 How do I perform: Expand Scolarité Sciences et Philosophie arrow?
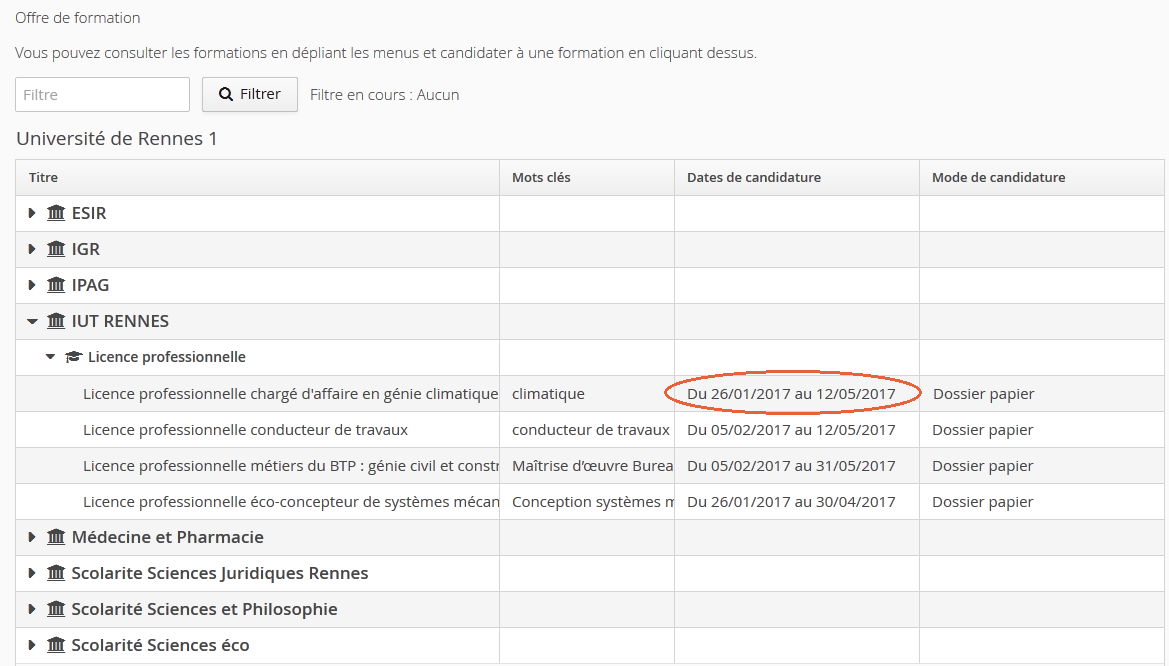pos(31,609)
